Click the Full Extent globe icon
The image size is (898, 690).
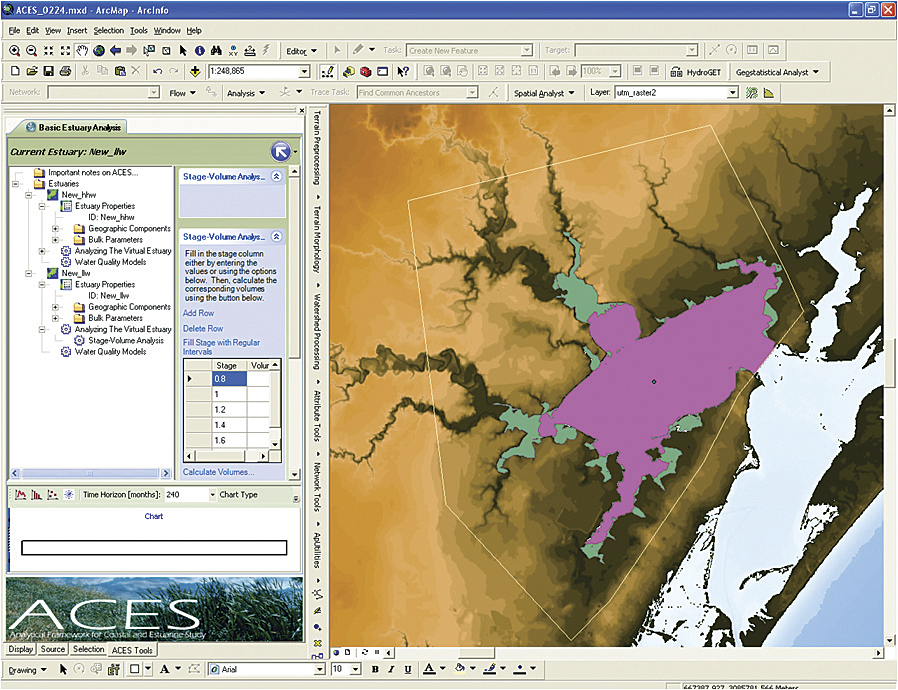[x=98, y=50]
